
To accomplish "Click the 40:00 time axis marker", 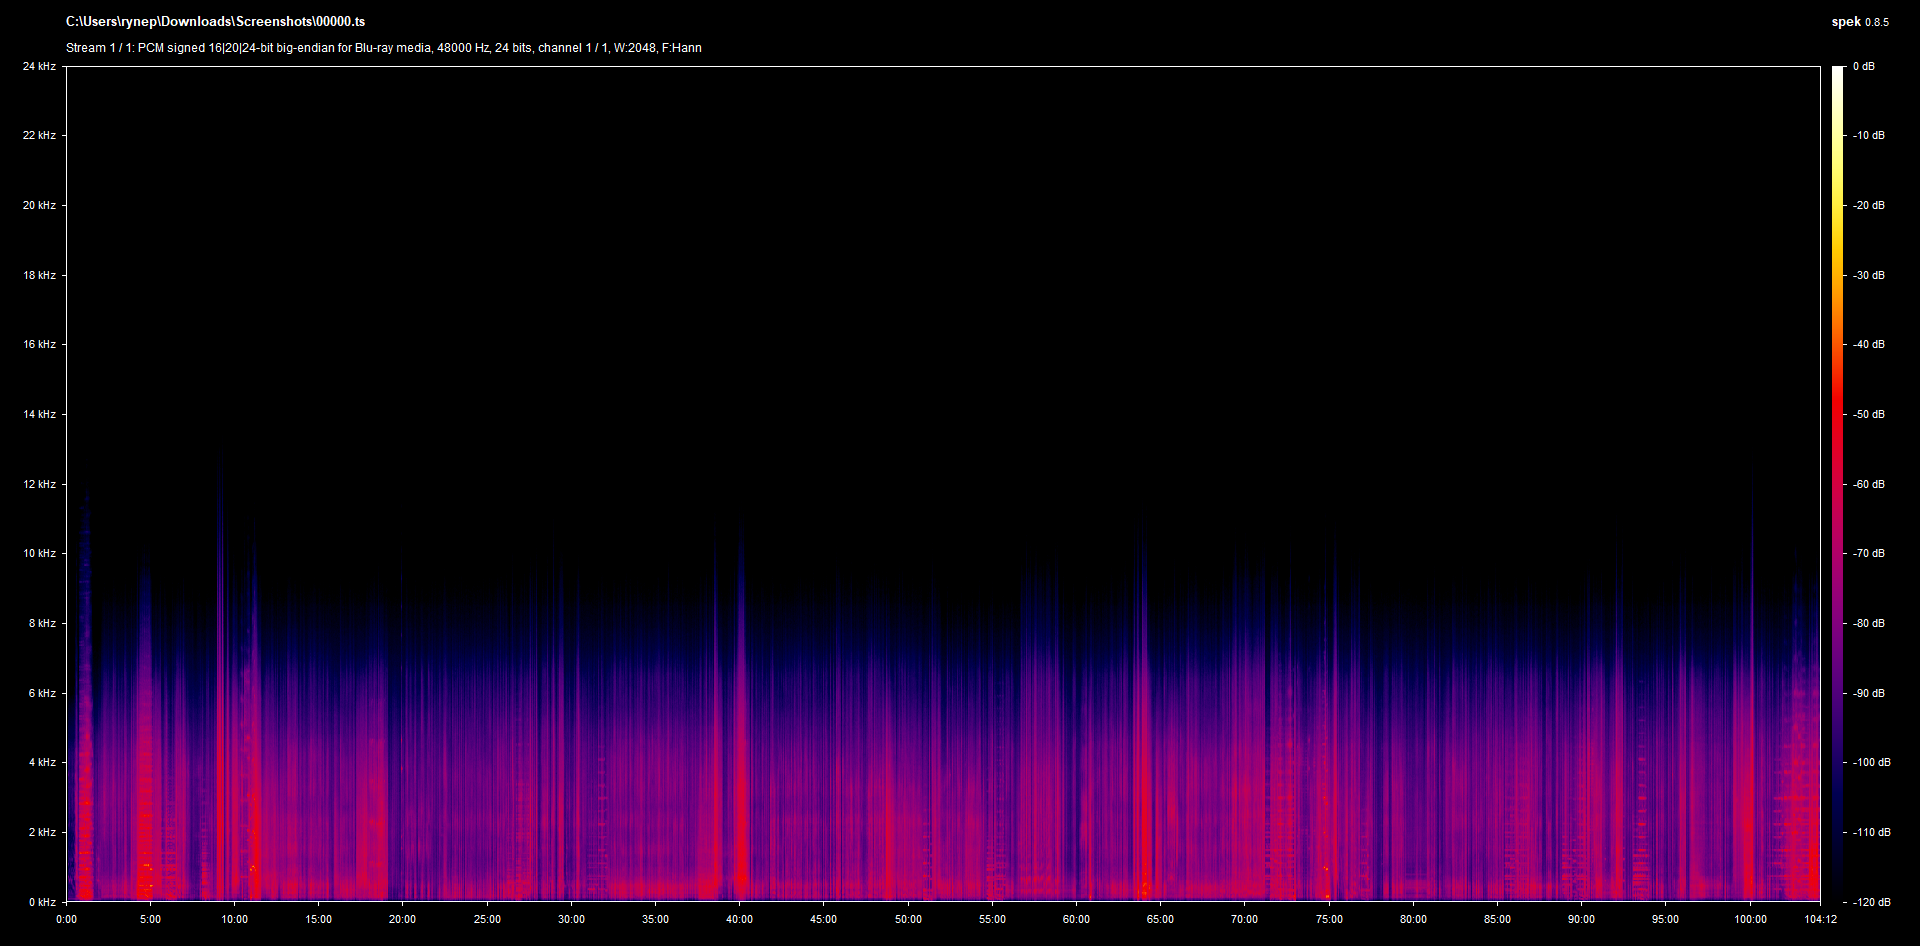I will [739, 919].
